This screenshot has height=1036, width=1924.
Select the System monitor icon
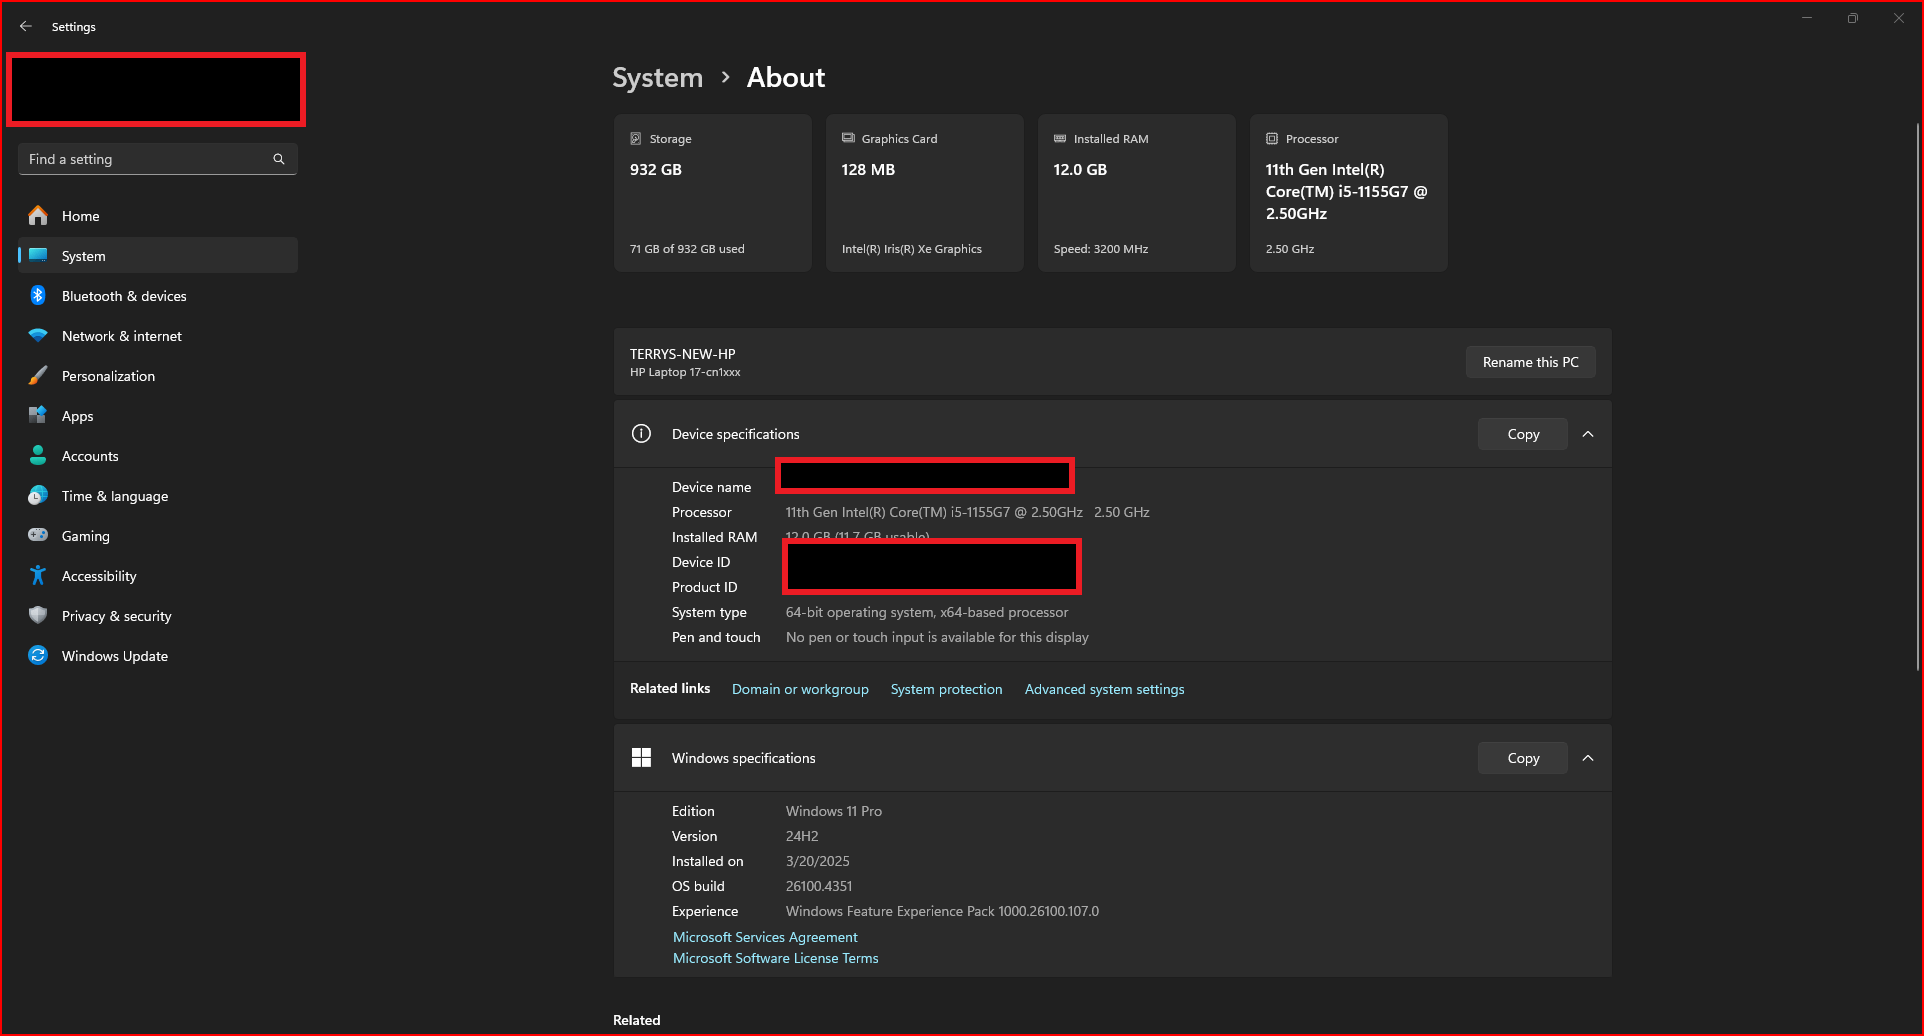(38, 255)
